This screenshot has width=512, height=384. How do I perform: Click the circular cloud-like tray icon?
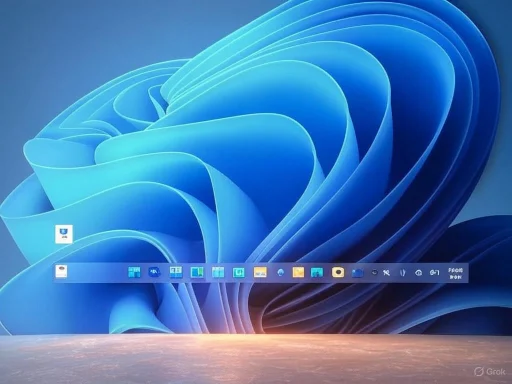click(419, 273)
